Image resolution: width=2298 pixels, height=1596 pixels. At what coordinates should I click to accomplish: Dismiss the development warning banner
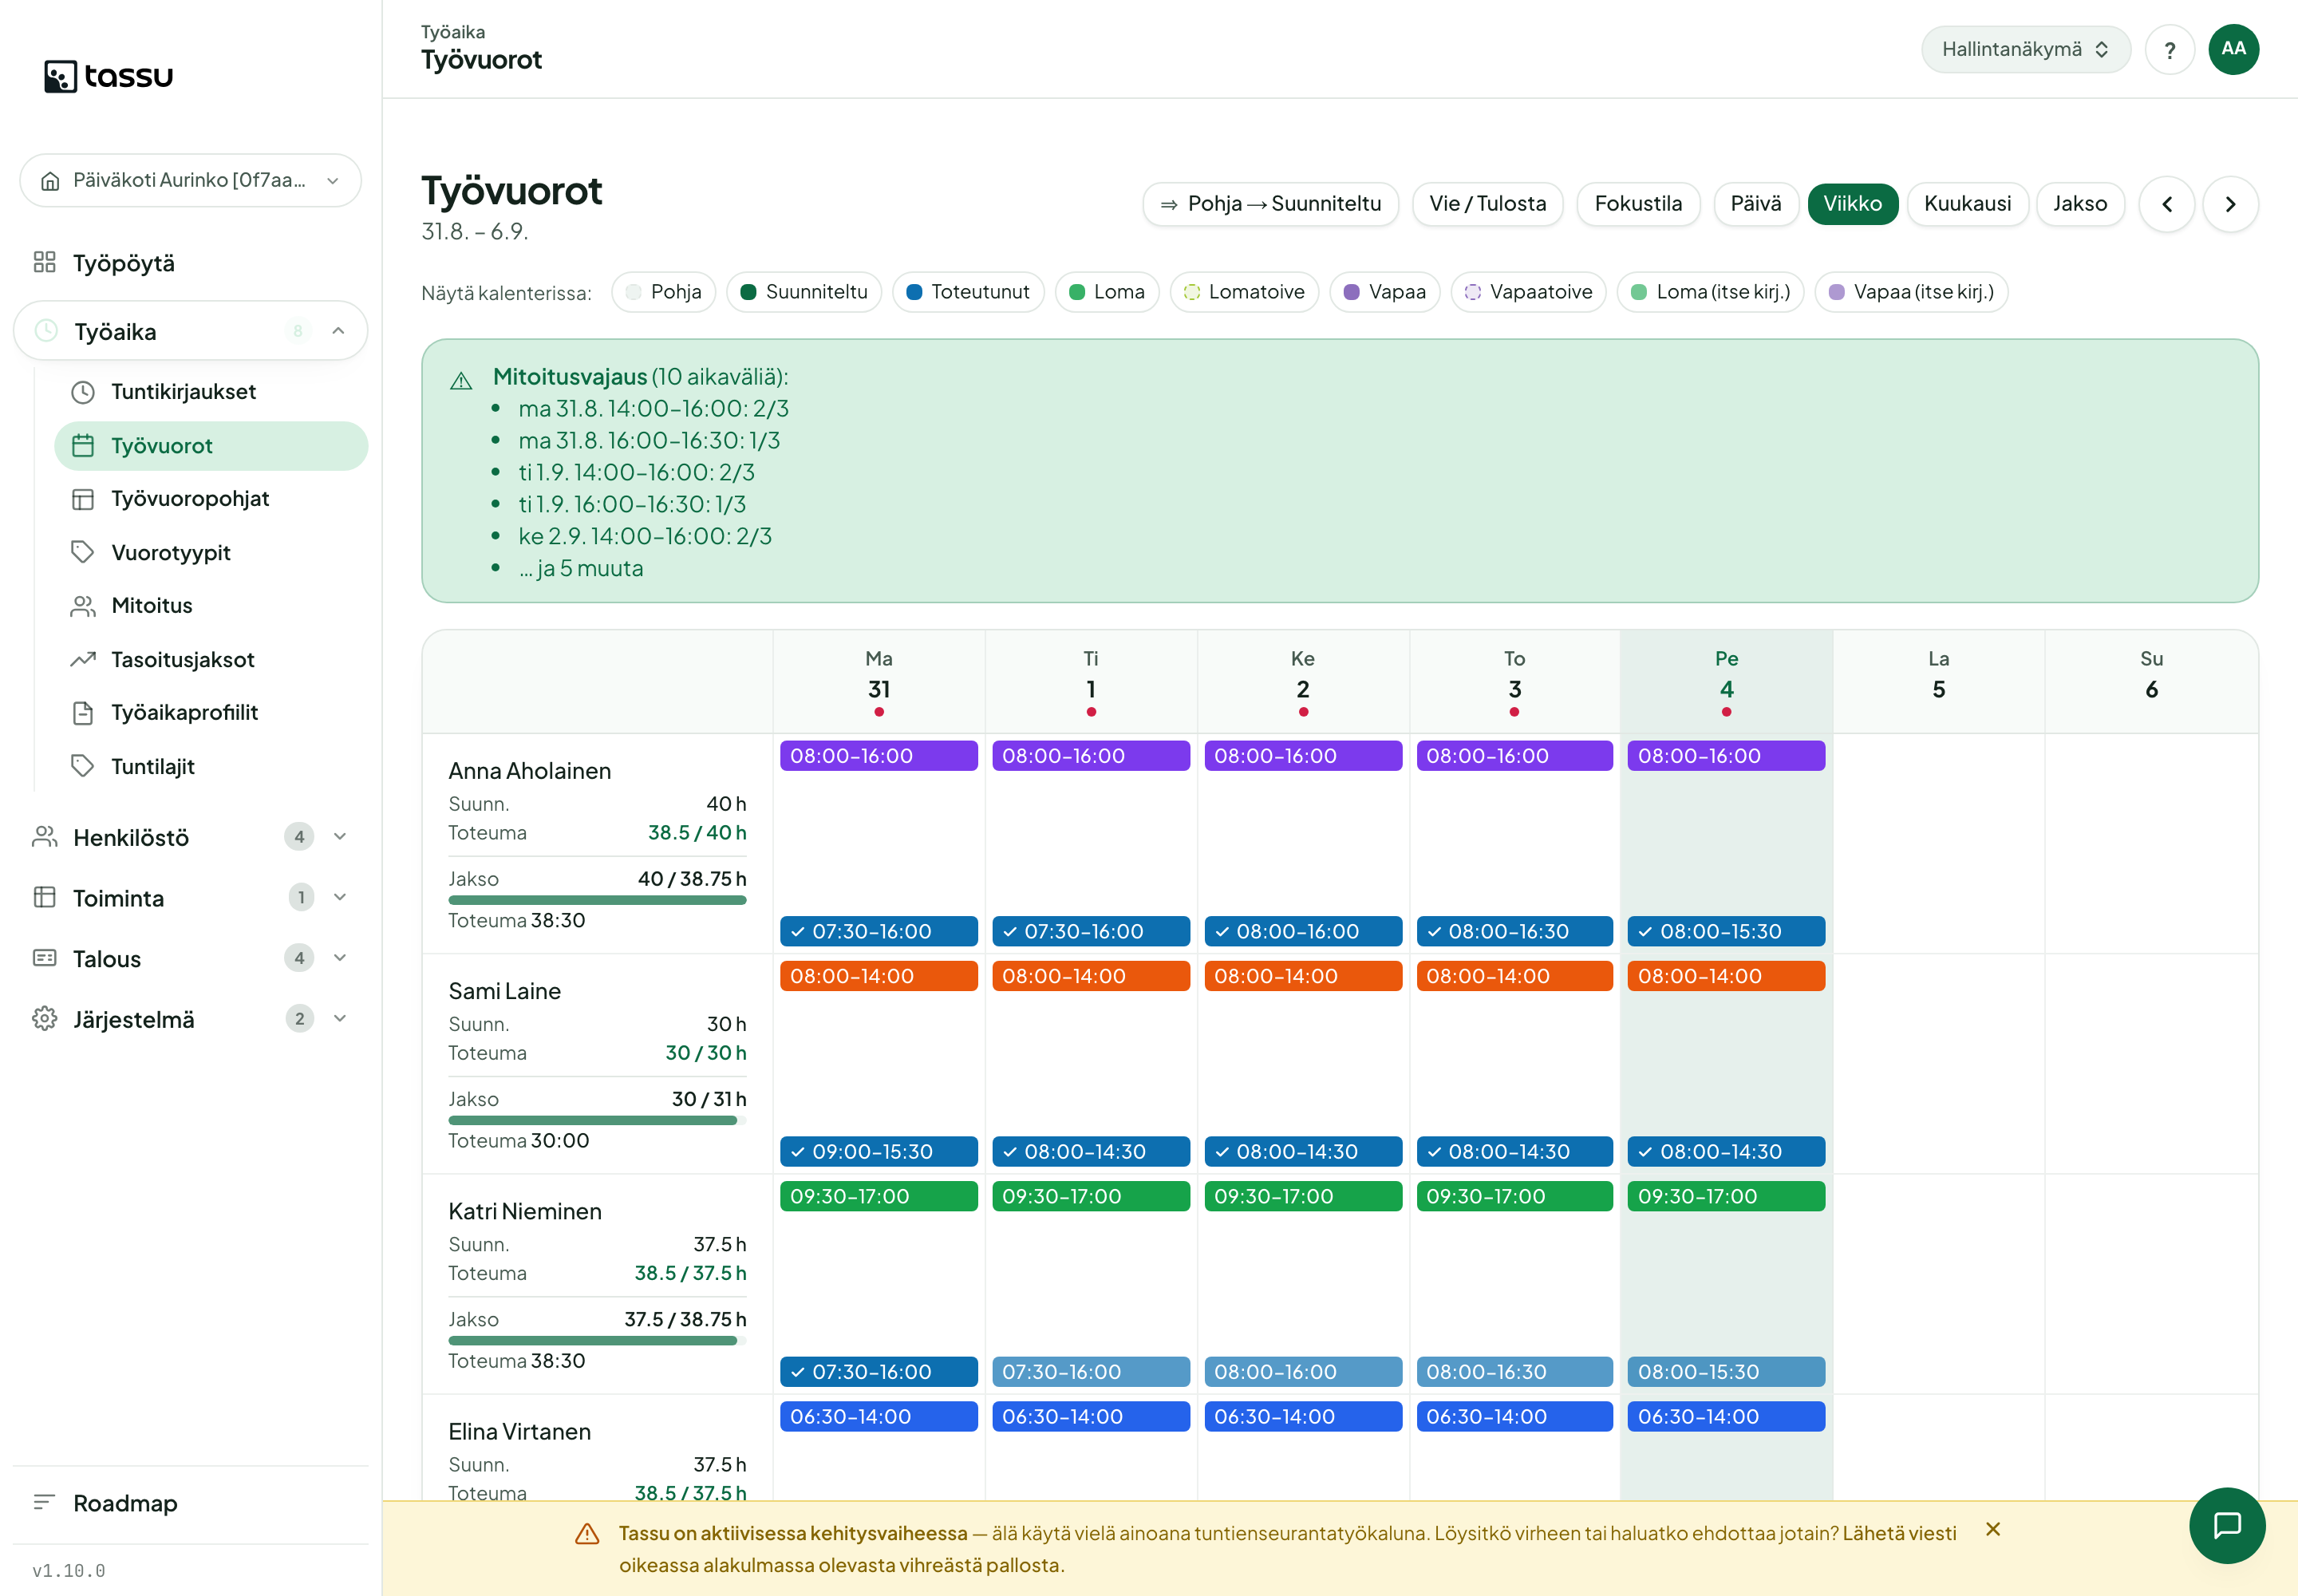(1992, 1529)
